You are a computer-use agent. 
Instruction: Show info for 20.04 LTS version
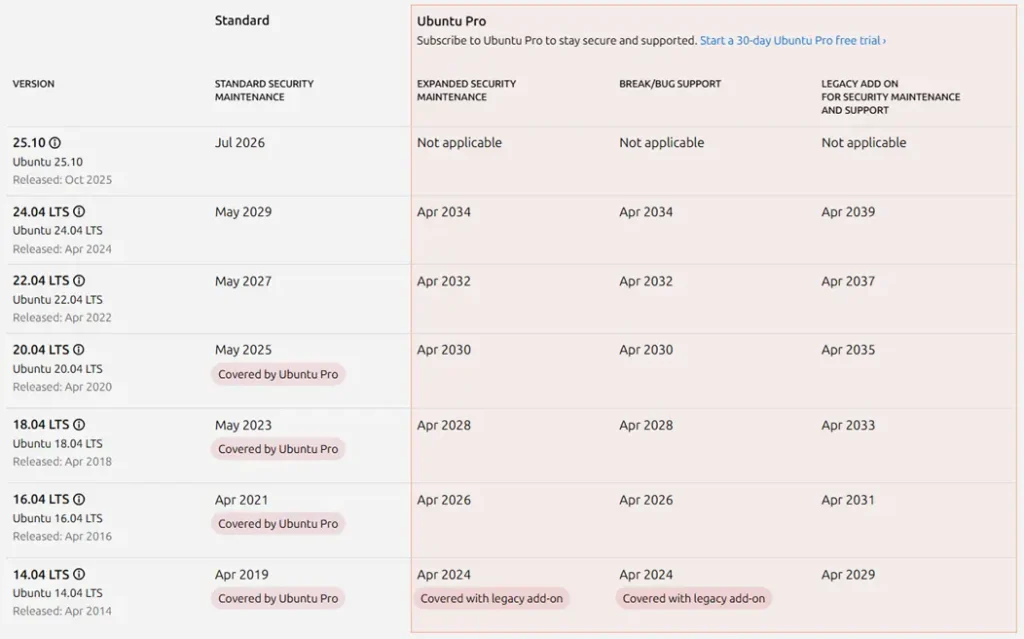pos(79,350)
